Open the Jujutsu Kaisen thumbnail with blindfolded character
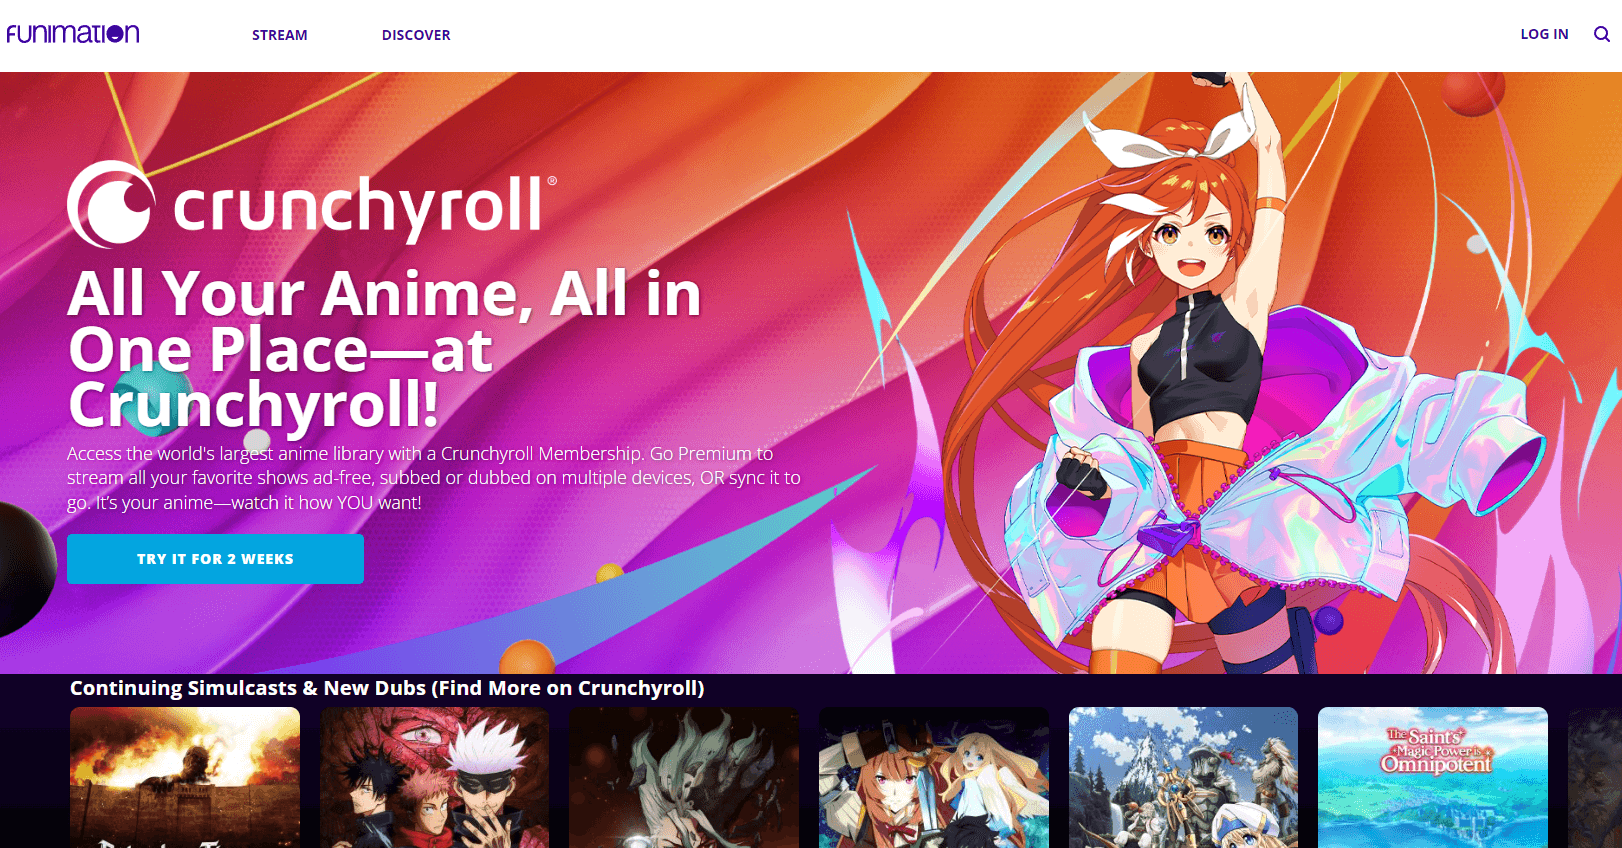The width and height of the screenshot is (1622, 848). [434, 778]
